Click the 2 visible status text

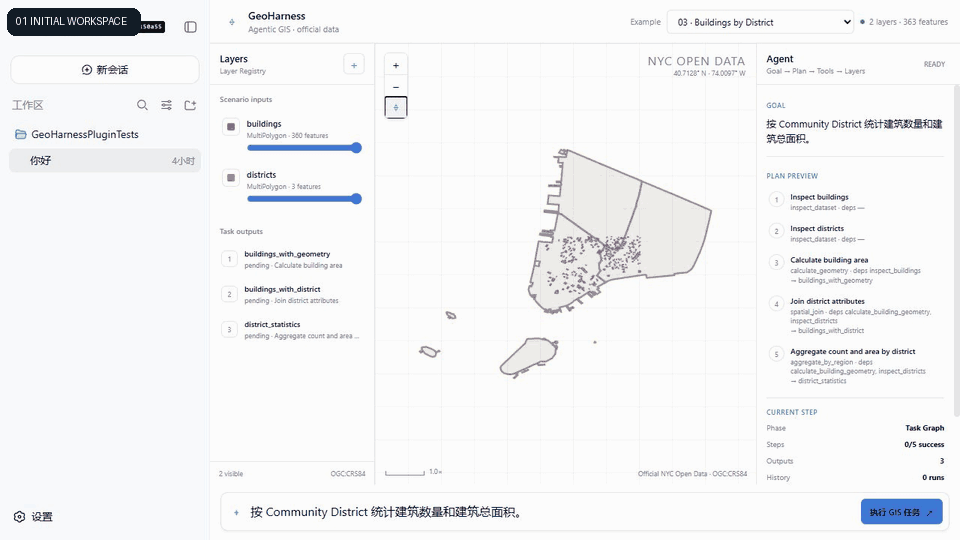click(x=231, y=474)
